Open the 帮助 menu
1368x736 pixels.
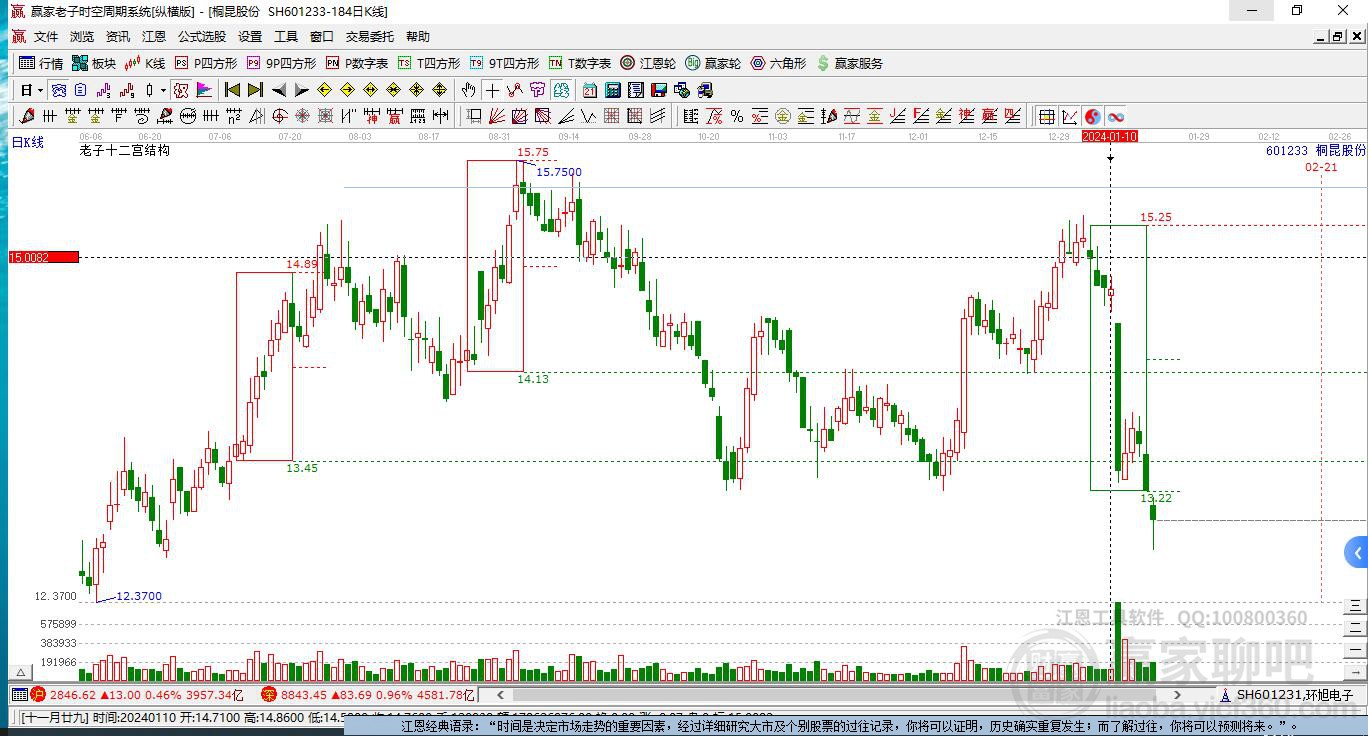[x=418, y=37]
